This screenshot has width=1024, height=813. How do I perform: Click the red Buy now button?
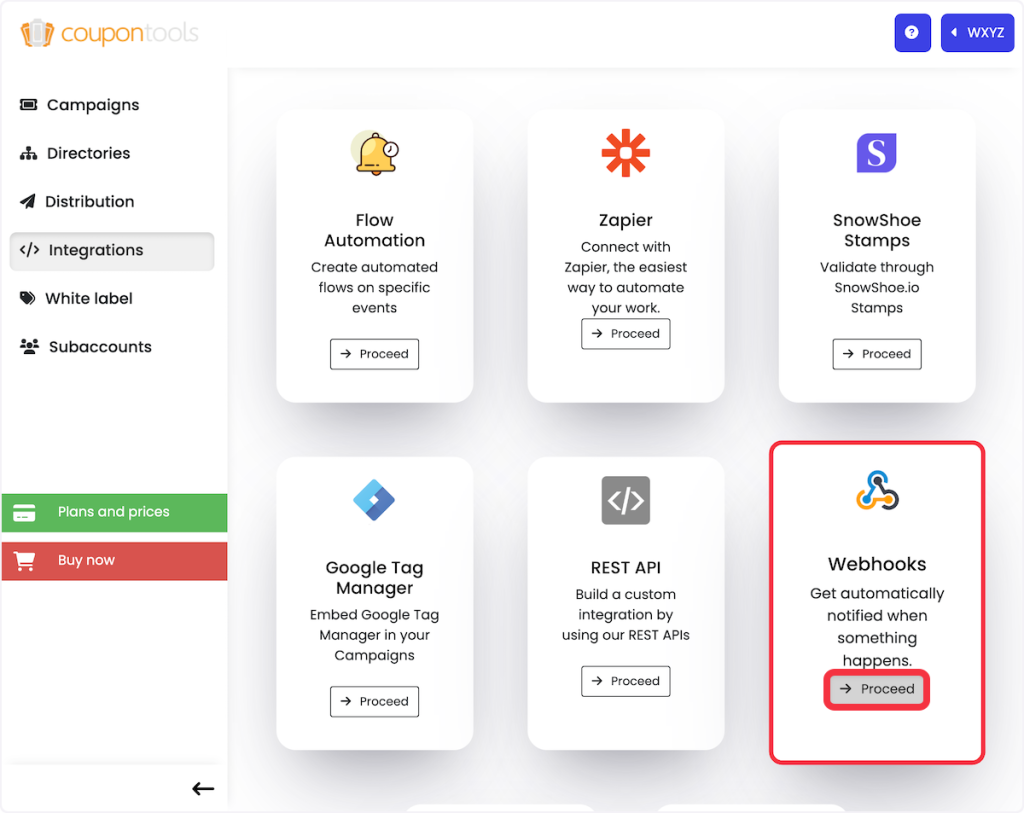113,560
